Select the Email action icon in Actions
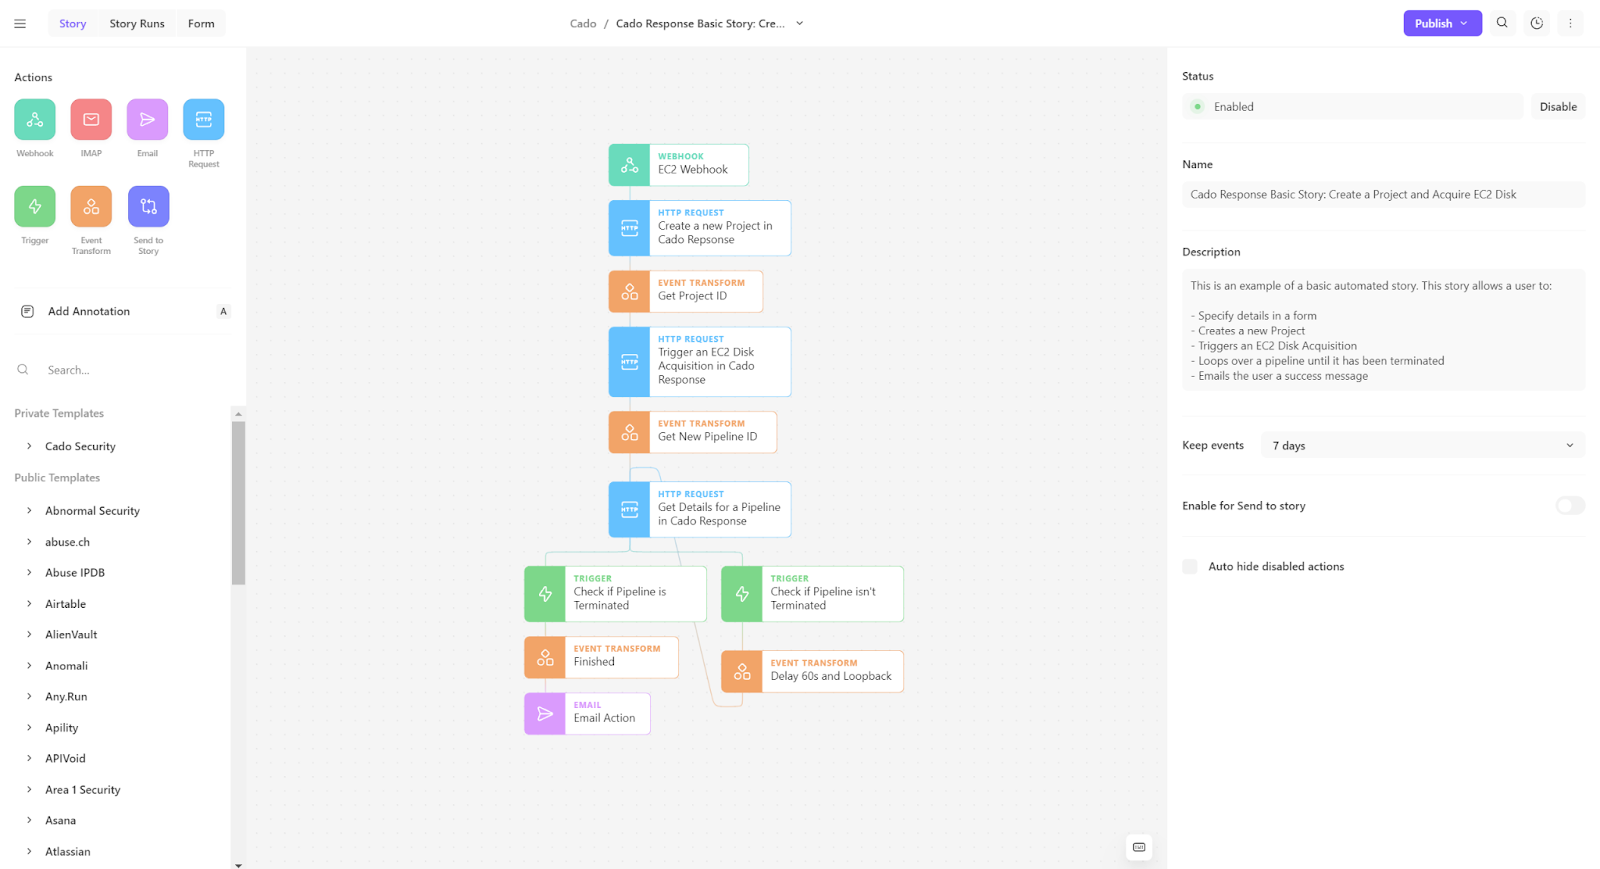 pyautogui.click(x=147, y=119)
